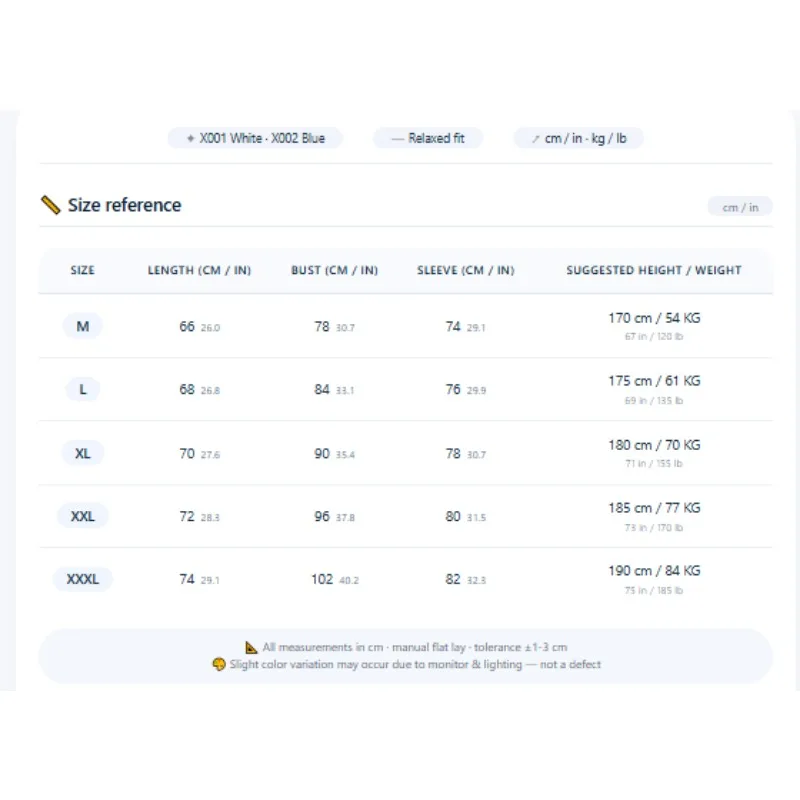Click the BUST (CM / IN) column header
Screen dimensions: 800x800
(335, 270)
